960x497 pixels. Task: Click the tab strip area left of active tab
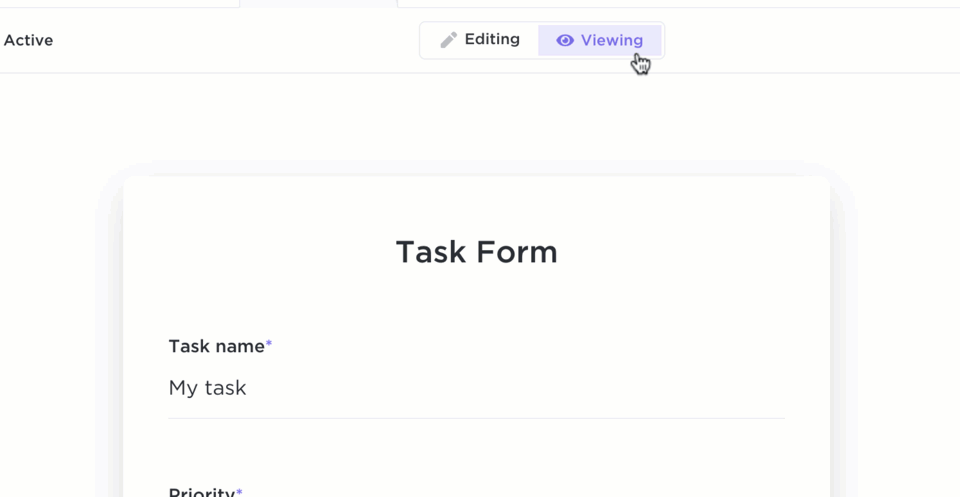point(120,3)
